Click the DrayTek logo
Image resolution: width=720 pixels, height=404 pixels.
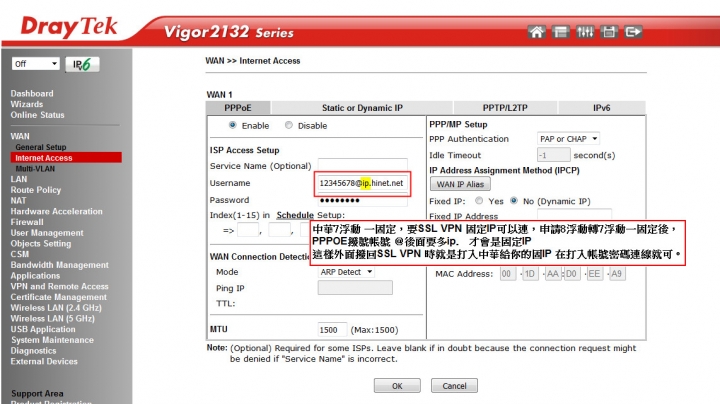[x=69, y=27]
